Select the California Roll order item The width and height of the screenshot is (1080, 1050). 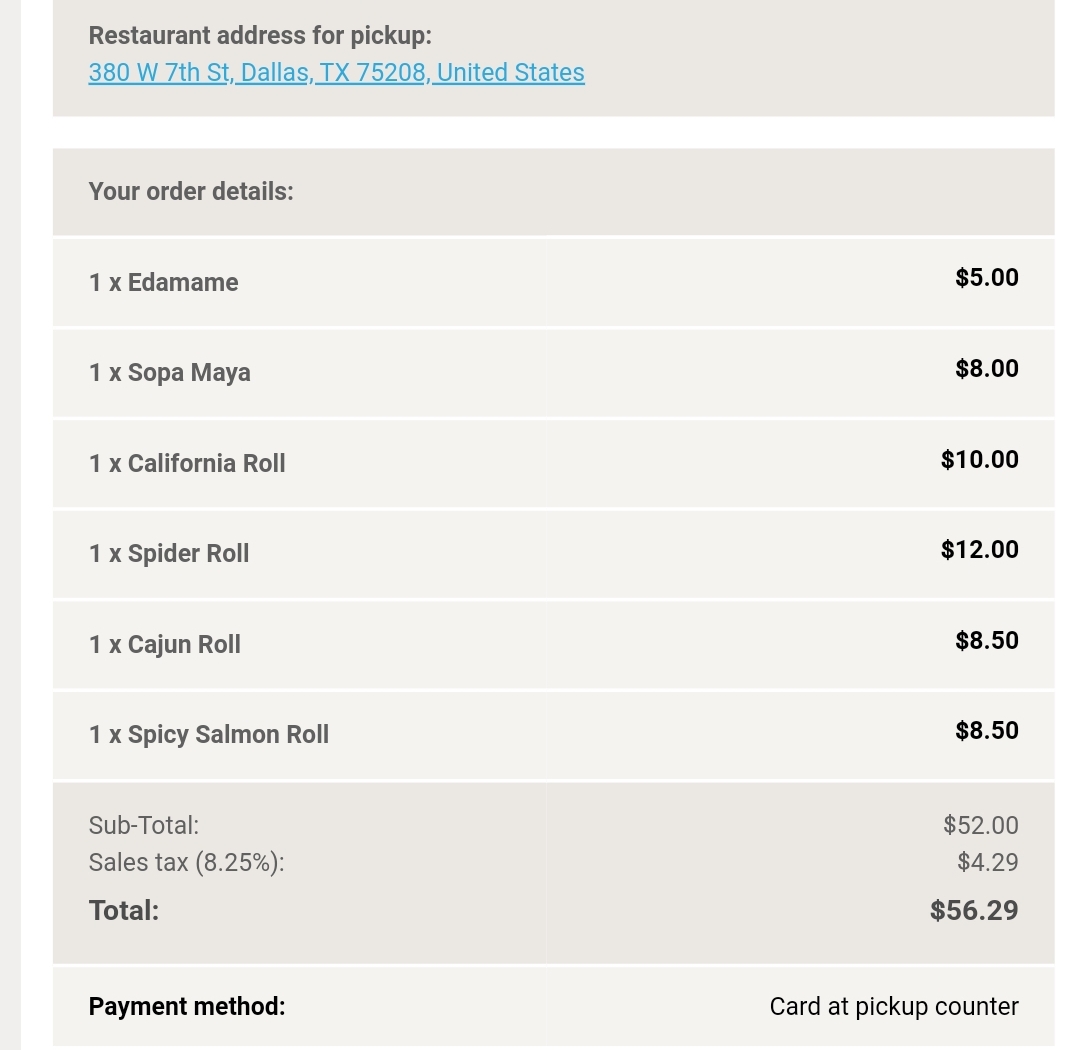click(x=187, y=463)
